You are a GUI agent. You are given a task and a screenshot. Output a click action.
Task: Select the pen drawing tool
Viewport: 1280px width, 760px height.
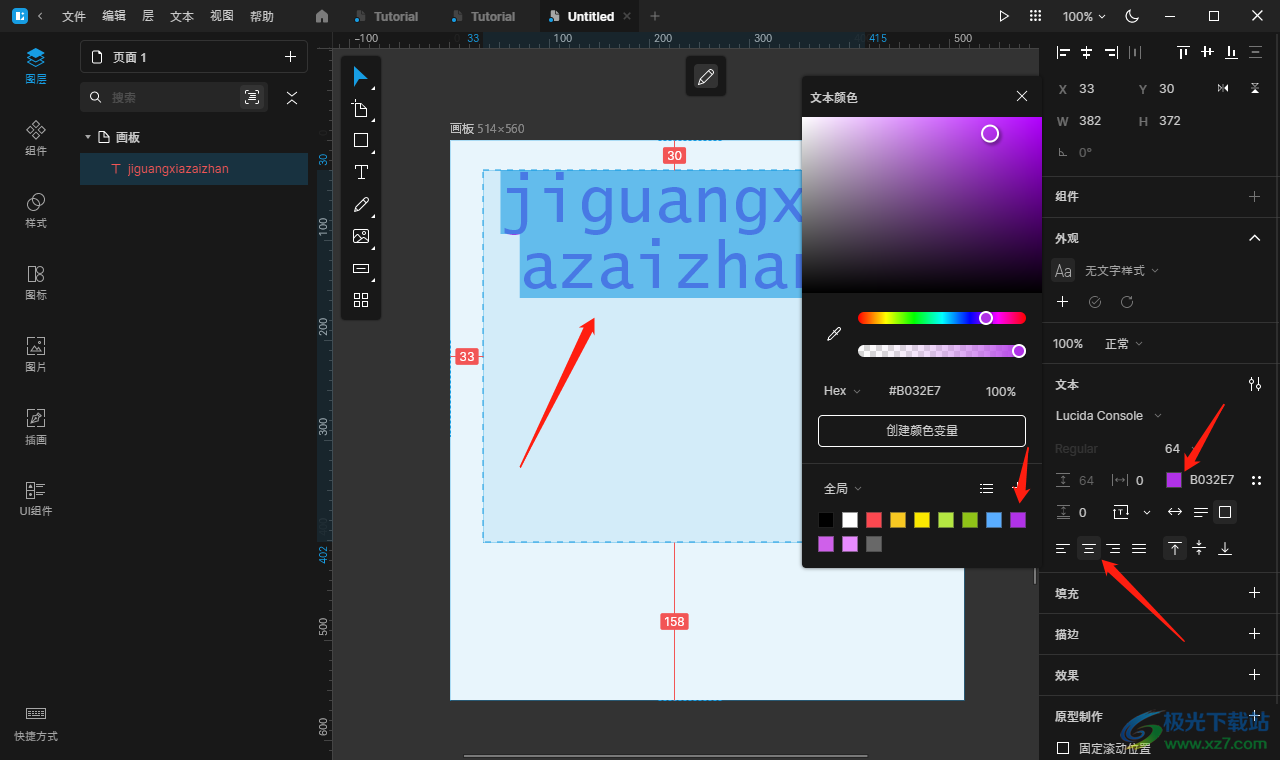tap(361, 205)
